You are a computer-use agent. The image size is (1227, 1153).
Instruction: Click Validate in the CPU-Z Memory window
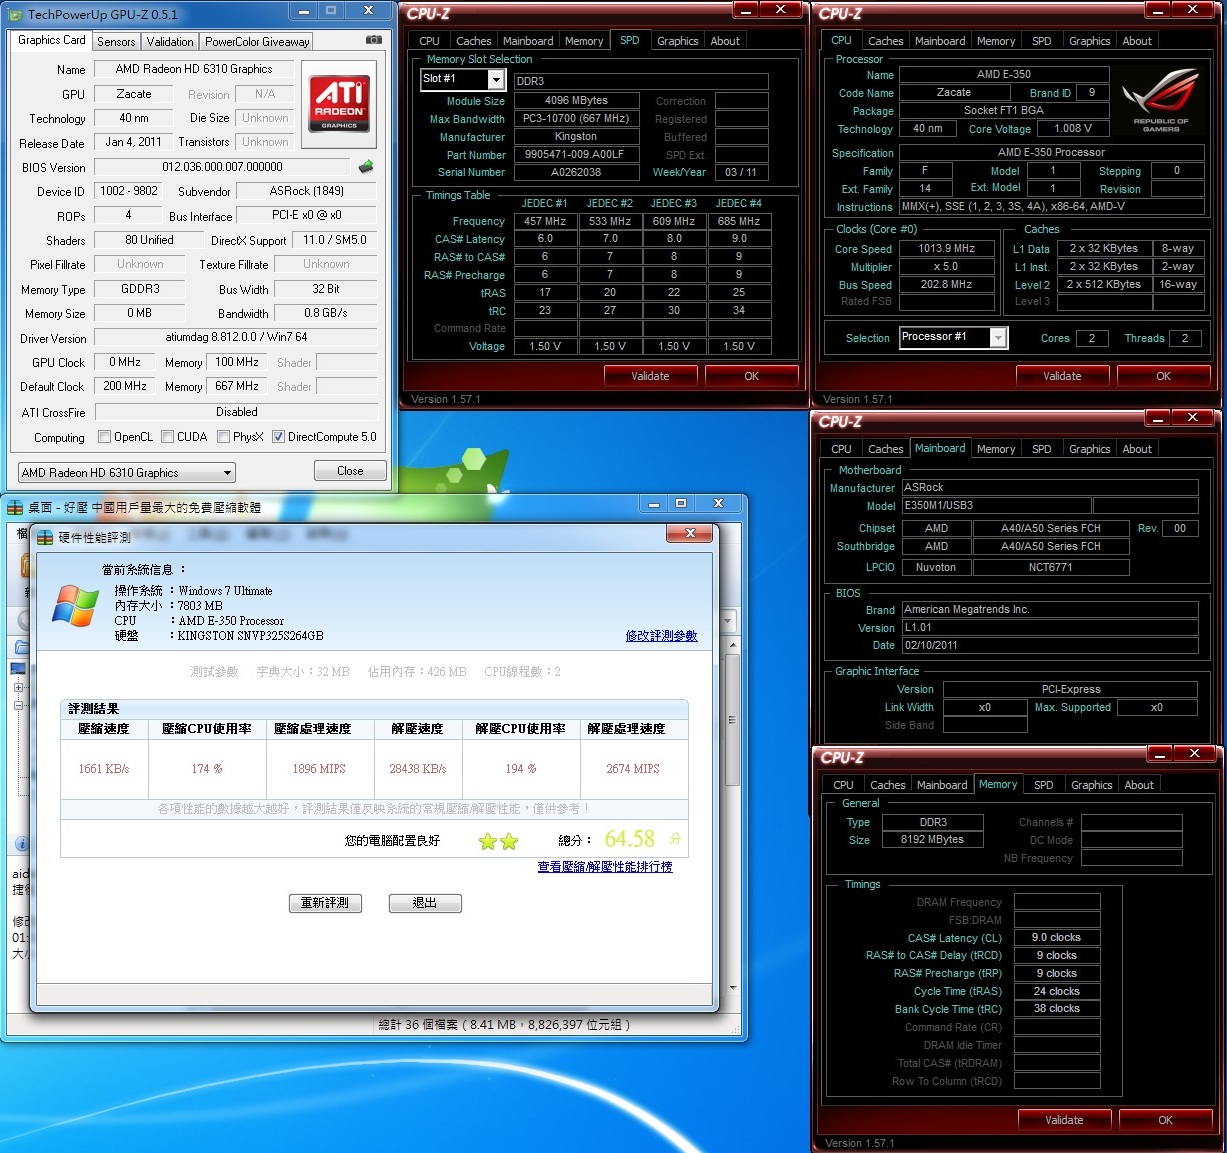(x=1064, y=1120)
